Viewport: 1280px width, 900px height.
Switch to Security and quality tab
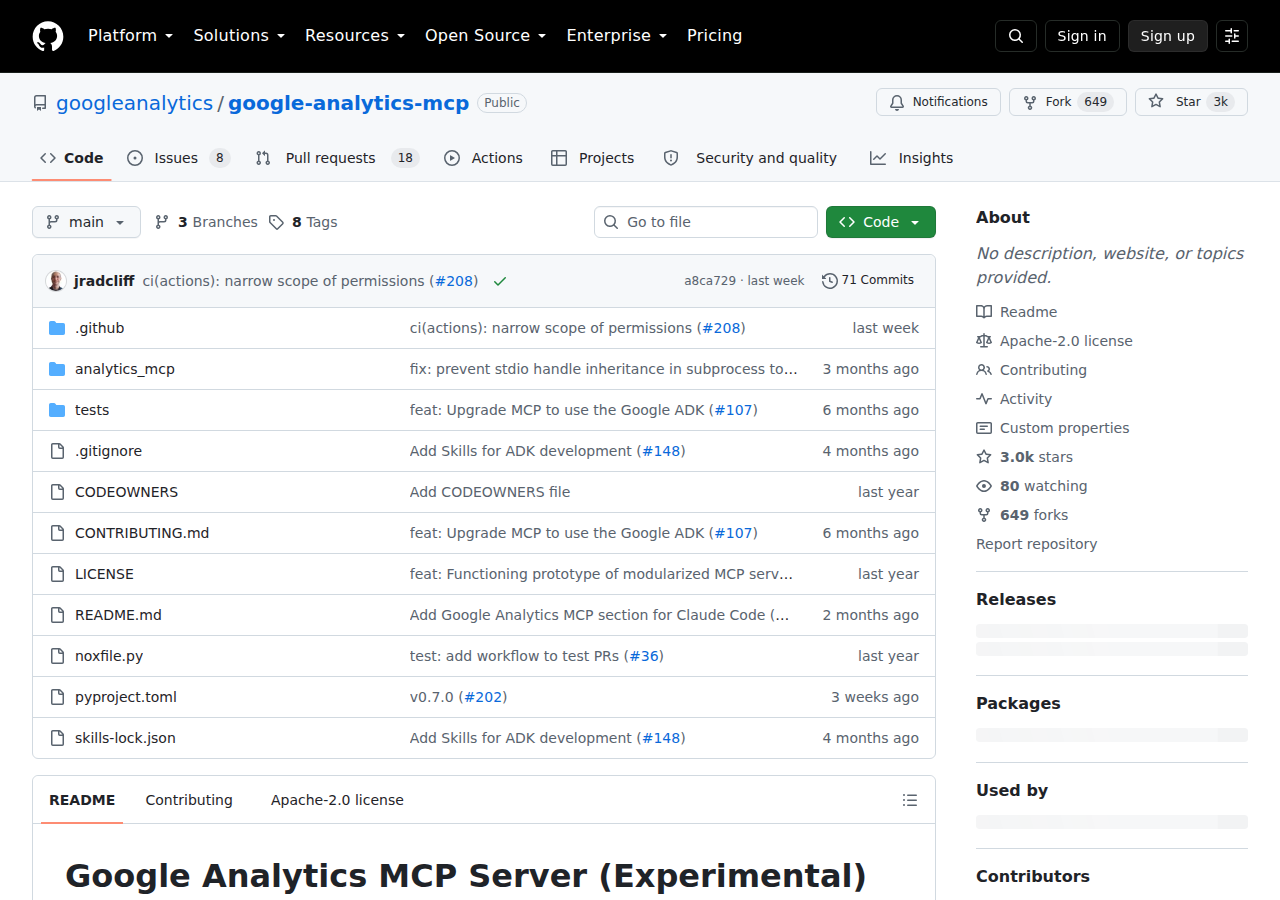[750, 158]
